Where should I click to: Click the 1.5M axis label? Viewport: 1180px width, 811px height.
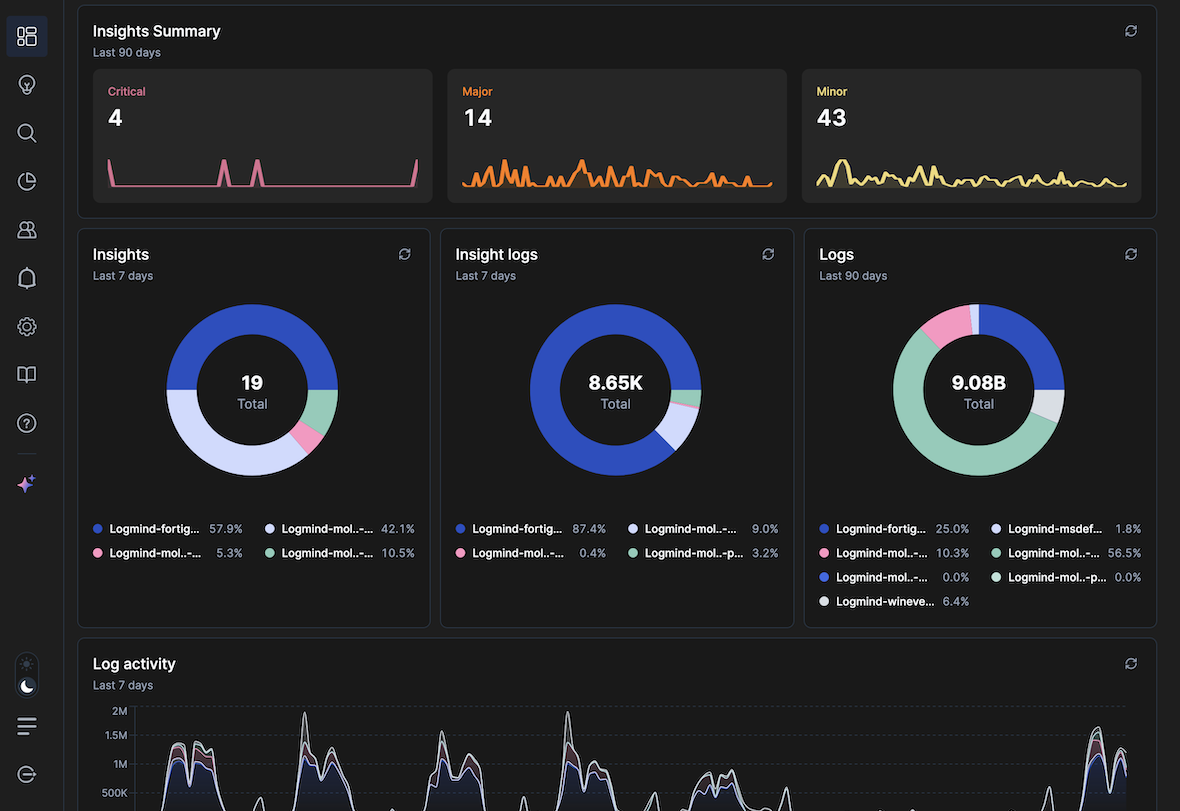(116, 735)
